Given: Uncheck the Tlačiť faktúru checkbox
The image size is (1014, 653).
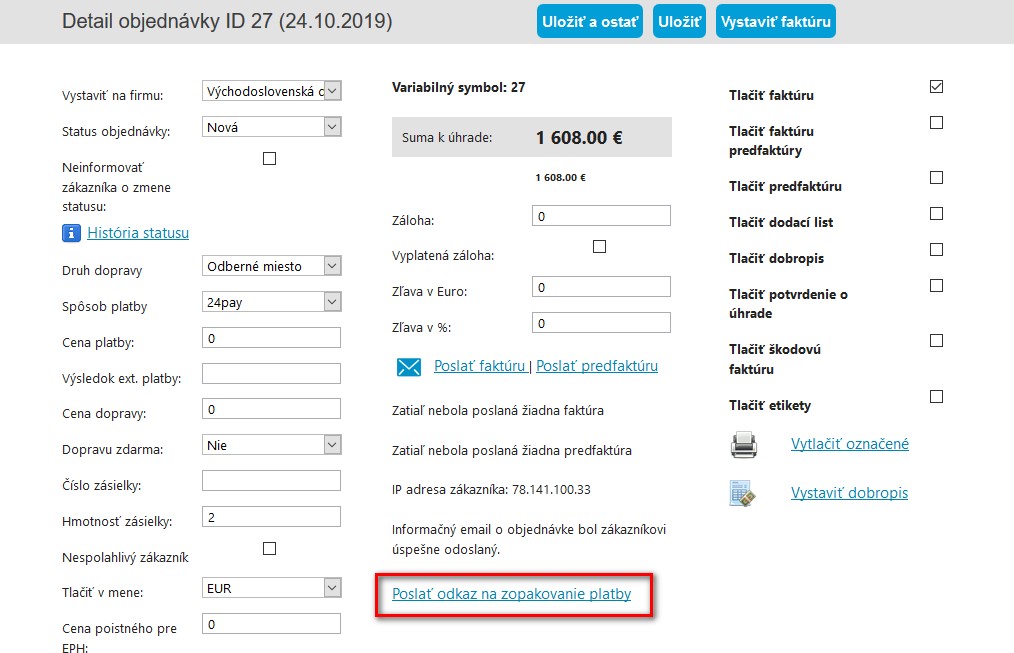Looking at the screenshot, I should pos(936,87).
